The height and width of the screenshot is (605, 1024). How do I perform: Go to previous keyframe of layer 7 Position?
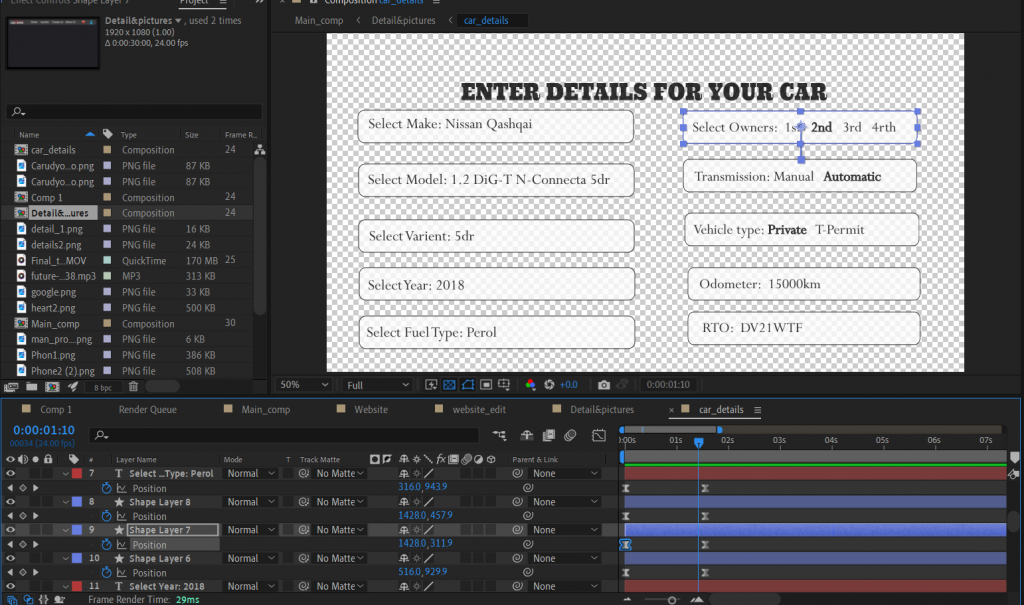coord(10,488)
